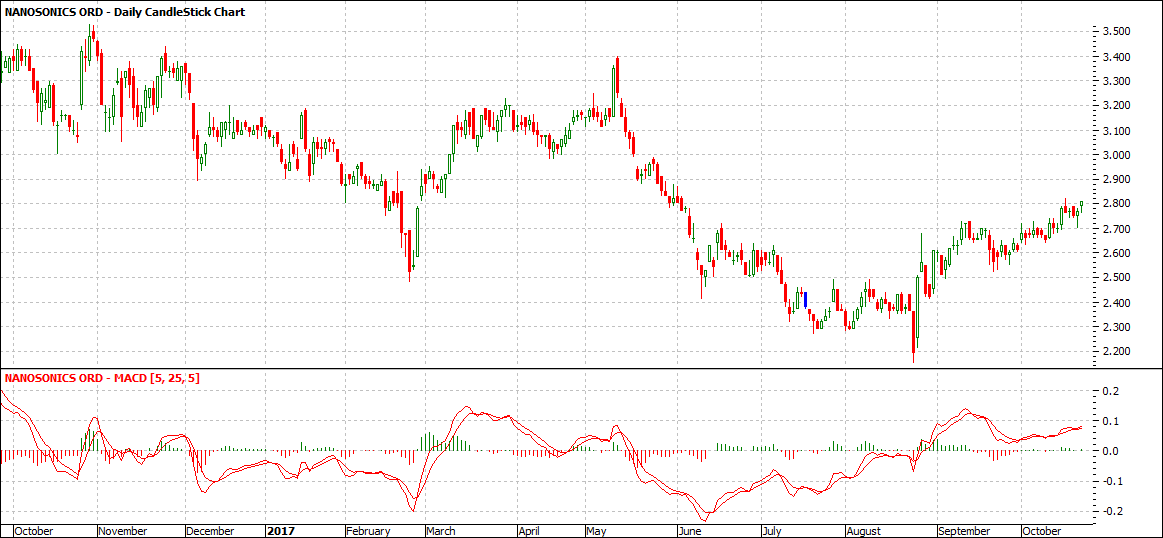Click the first October label on the time axis
The image size is (1163, 538).
[x=35, y=531]
